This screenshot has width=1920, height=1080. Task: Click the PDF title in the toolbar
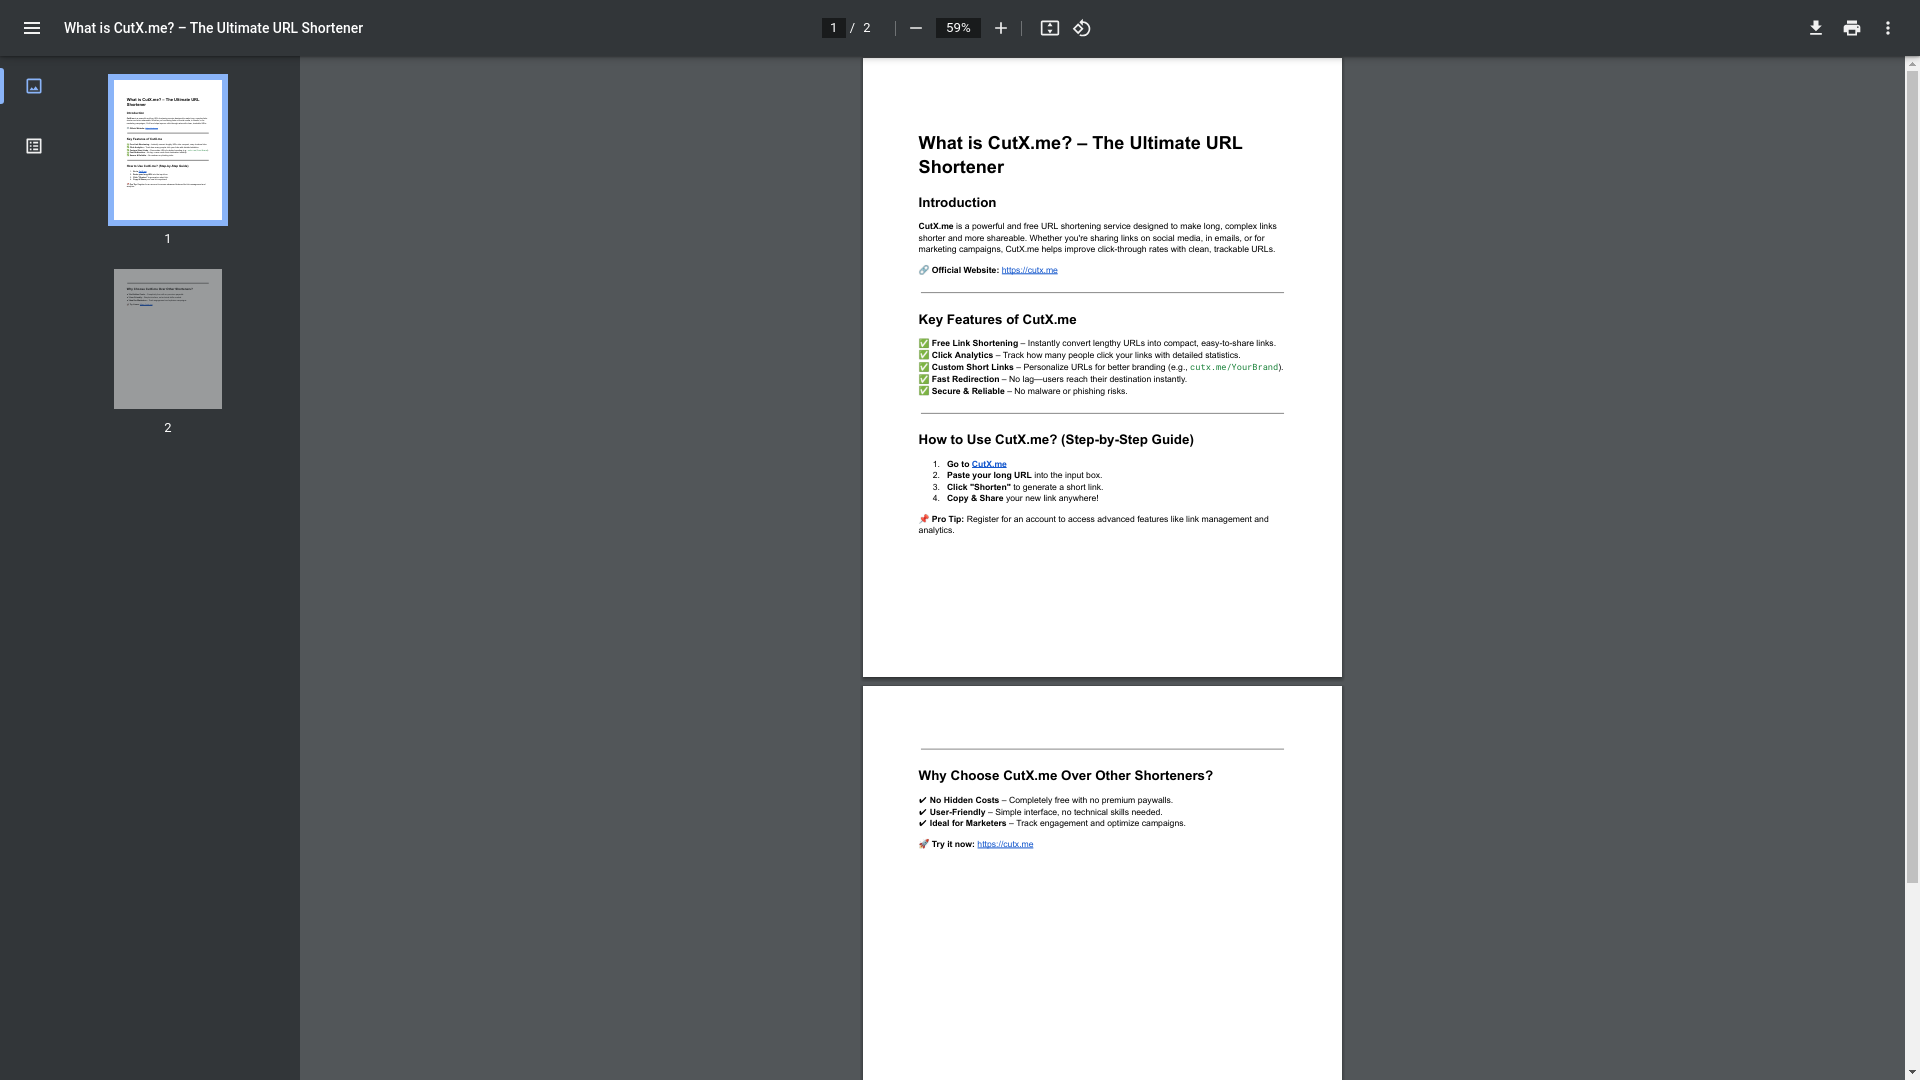point(213,28)
